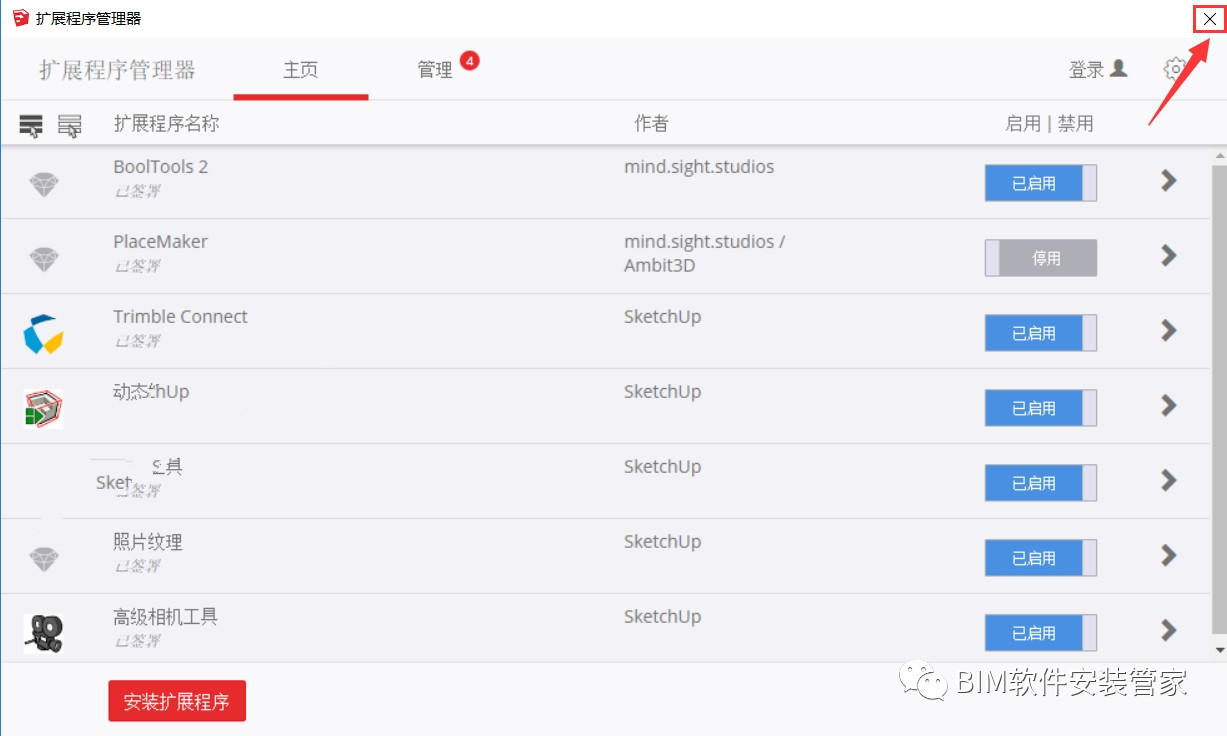
Task: Expand the BoolTools 2 details chevron
Action: [x=1168, y=180]
